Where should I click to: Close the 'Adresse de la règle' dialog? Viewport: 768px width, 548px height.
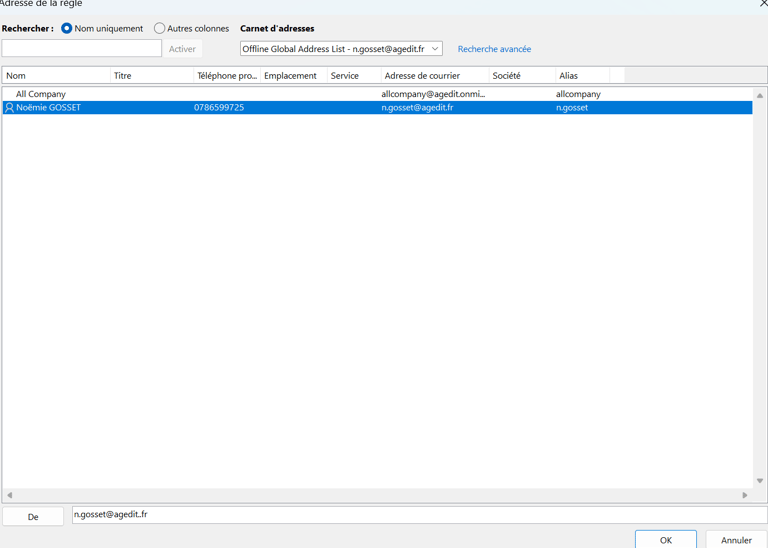(763, 3)
